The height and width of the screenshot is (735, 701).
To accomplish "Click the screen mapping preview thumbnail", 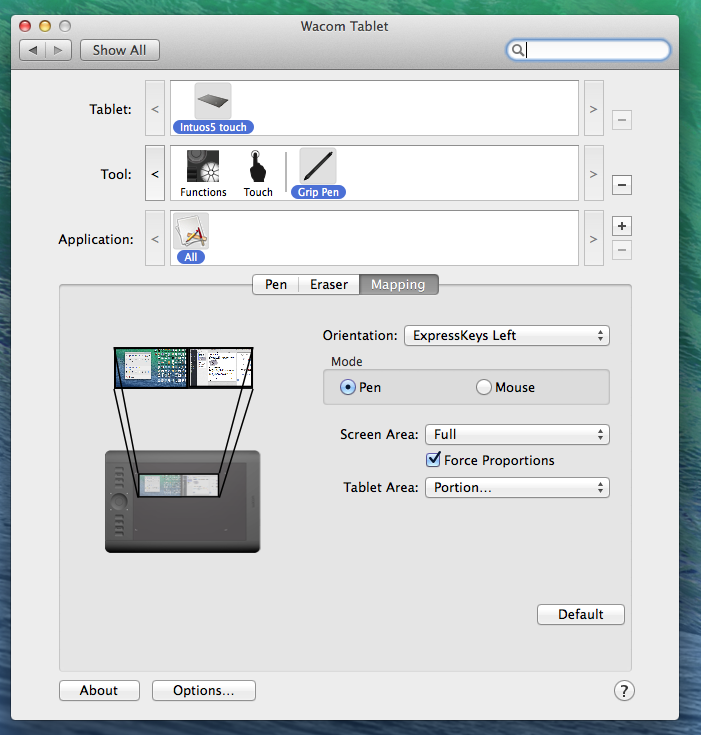I will coord(183,368).
